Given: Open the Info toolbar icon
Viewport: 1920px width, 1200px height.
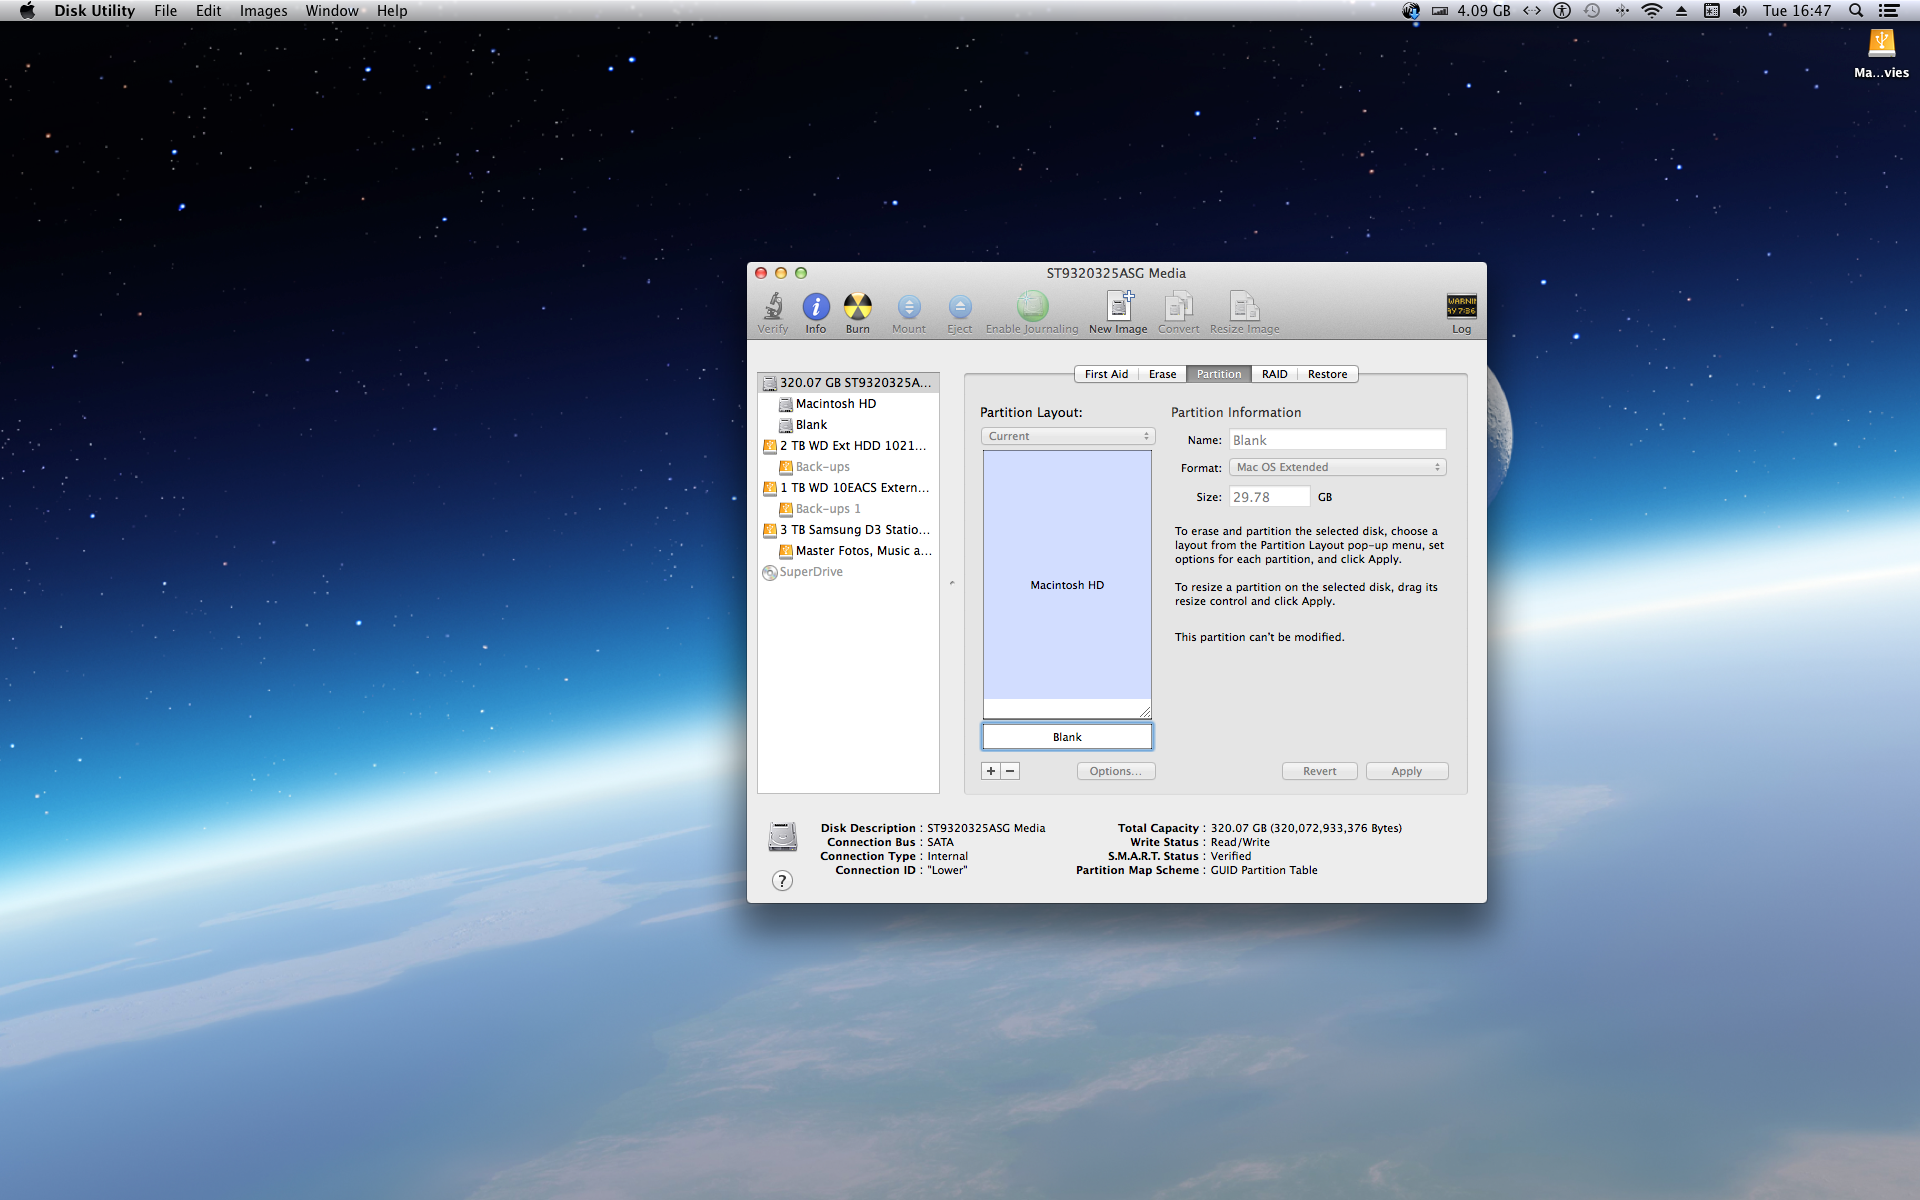Looking at the screenshot, I should pos(816,312).
